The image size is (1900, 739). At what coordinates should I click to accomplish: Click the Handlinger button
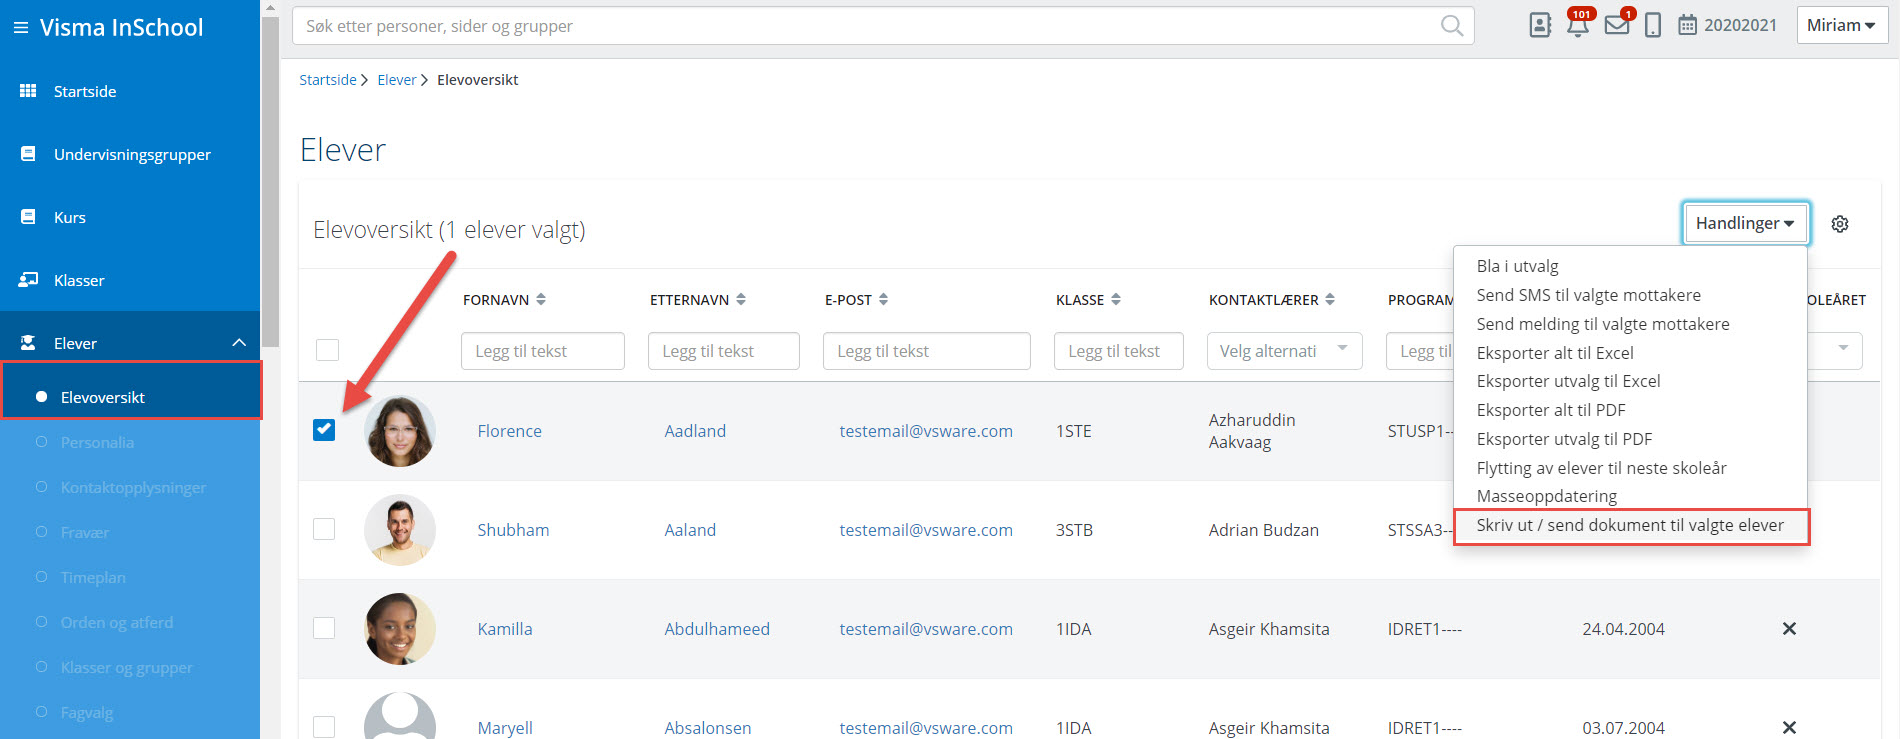pos(1745,223)
